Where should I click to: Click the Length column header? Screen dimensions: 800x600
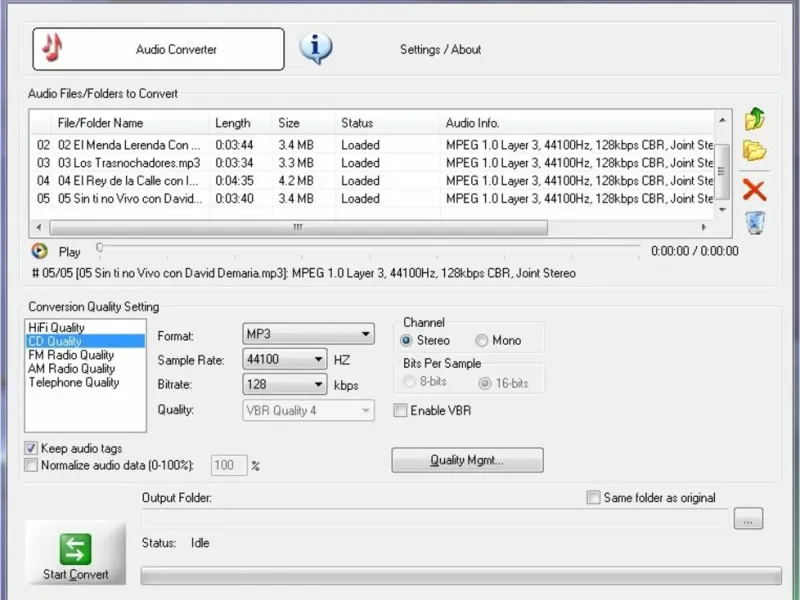pyautogui.click(x=240, y=123)
